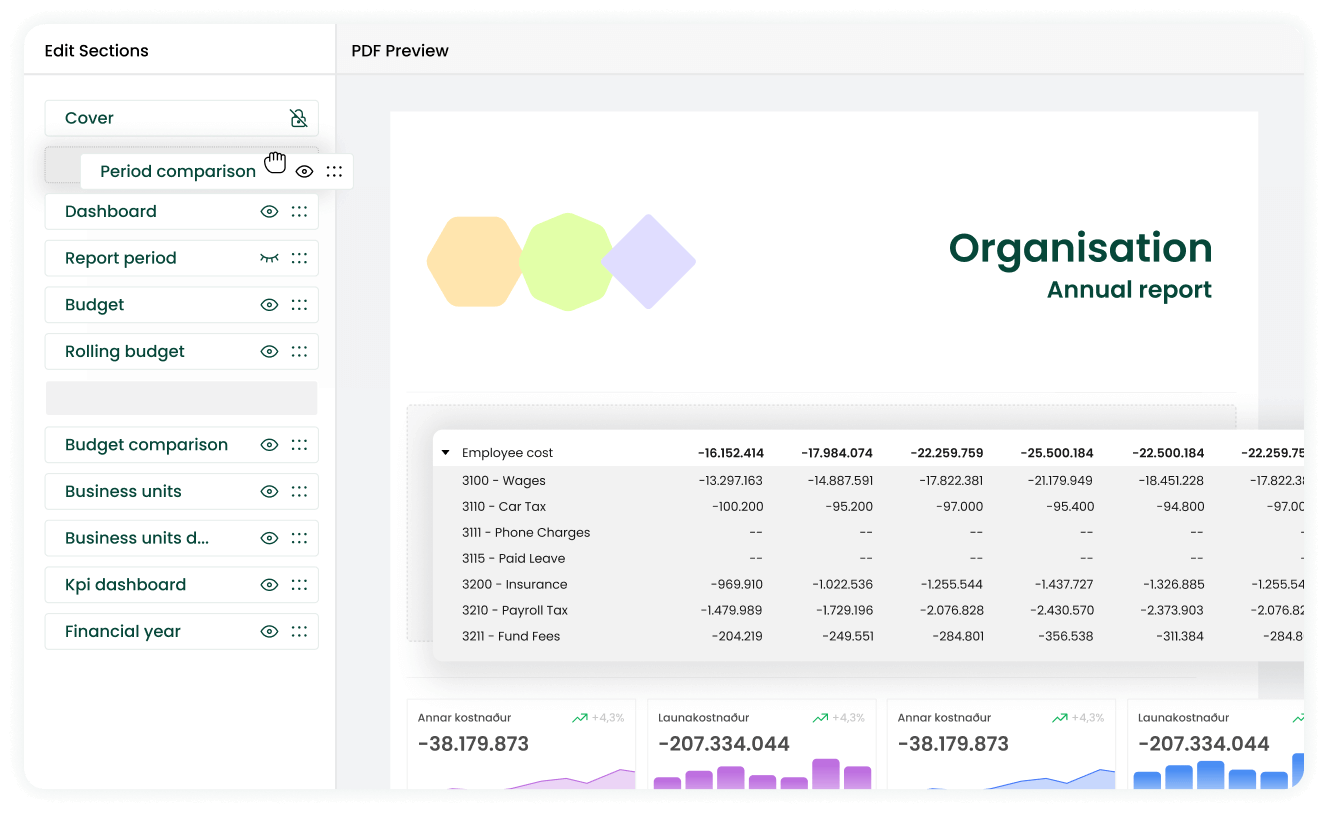The image size is (1329, 814).
Task: Click the empty placeholder drop slot in sidebar
Action: [x=181, y=398]
